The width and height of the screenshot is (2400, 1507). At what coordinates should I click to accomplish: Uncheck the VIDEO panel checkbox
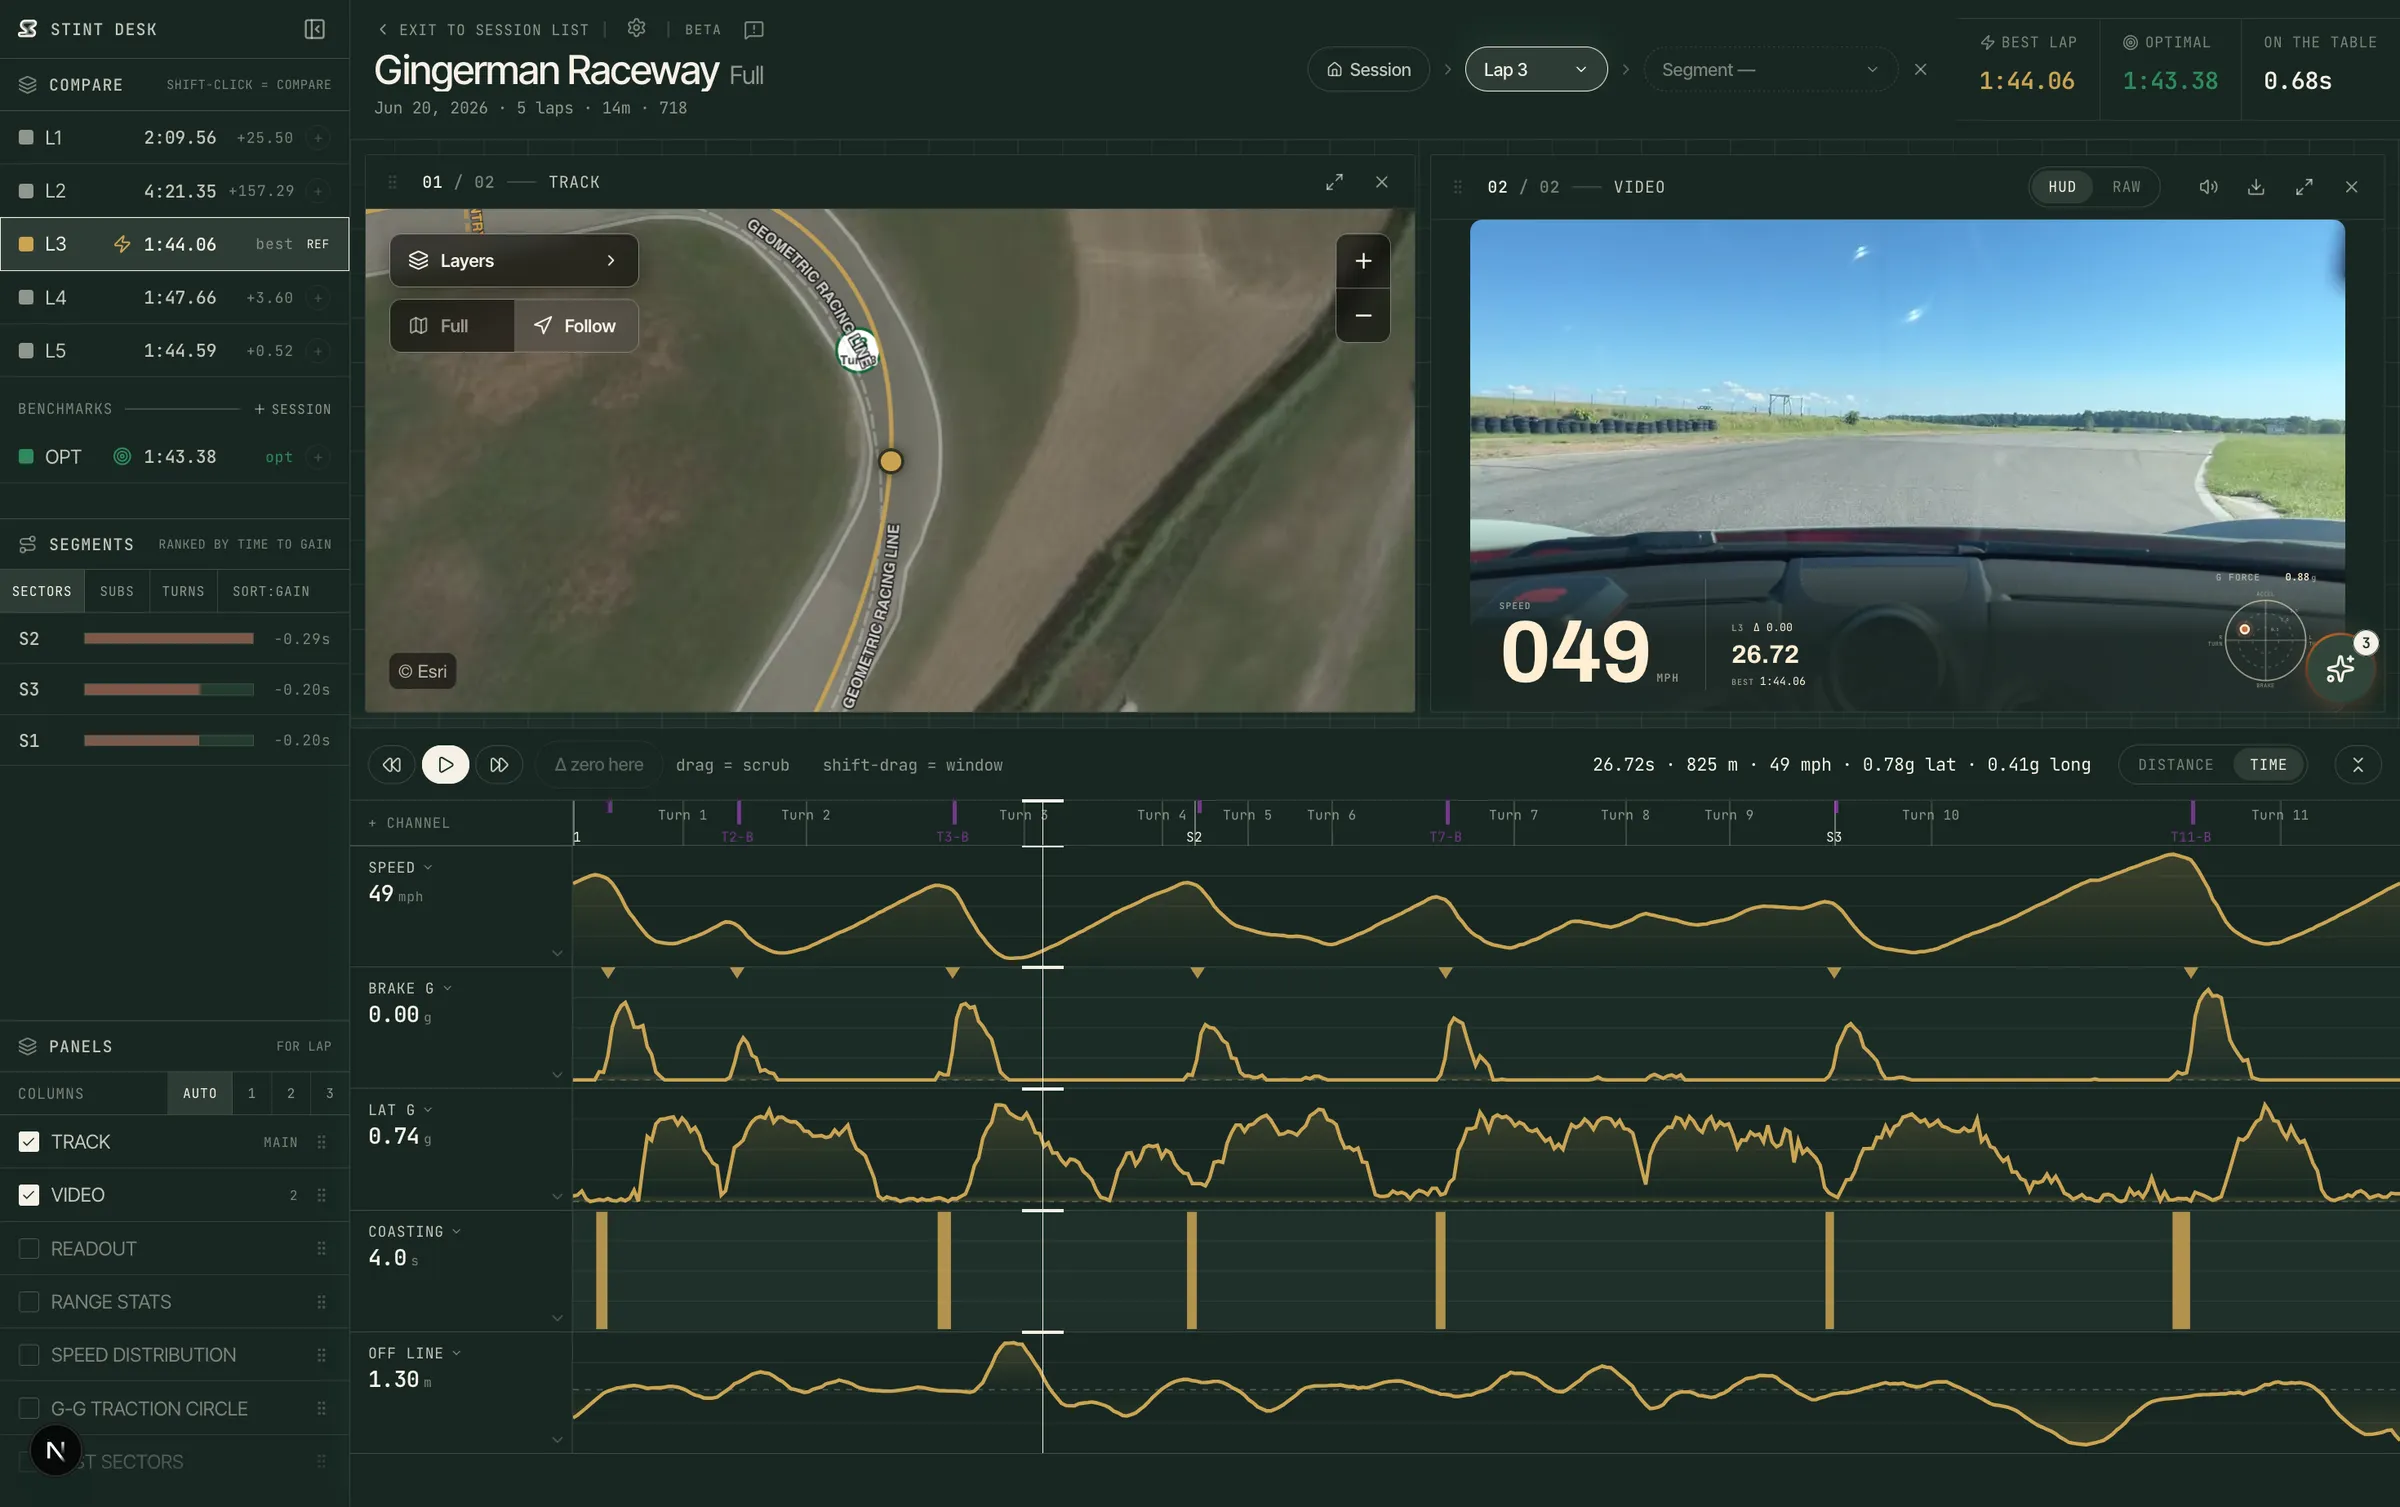pos(29,1195)
